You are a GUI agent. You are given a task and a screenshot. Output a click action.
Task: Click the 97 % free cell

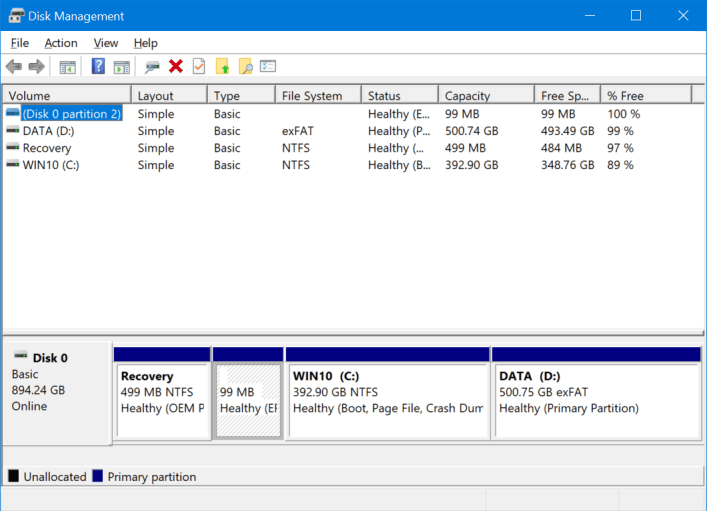click(620, 148)
